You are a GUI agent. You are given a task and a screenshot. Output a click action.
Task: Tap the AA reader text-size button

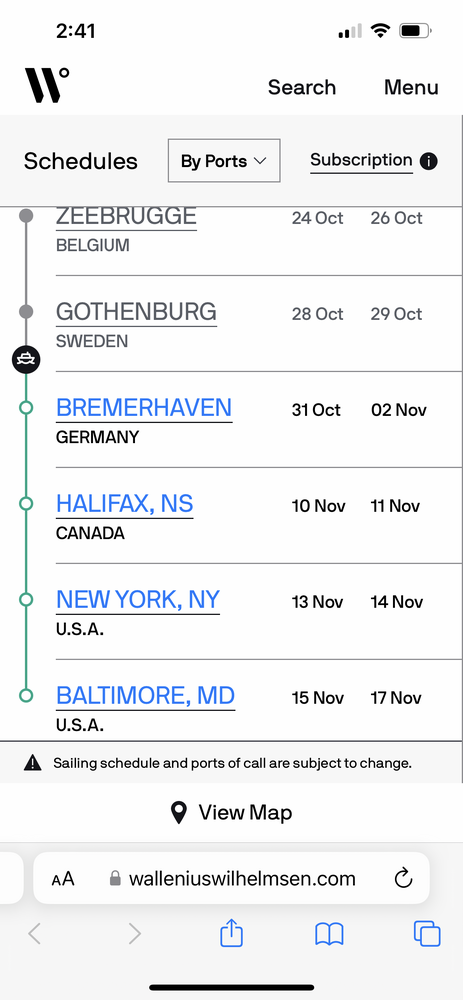(x=63, y=879)
